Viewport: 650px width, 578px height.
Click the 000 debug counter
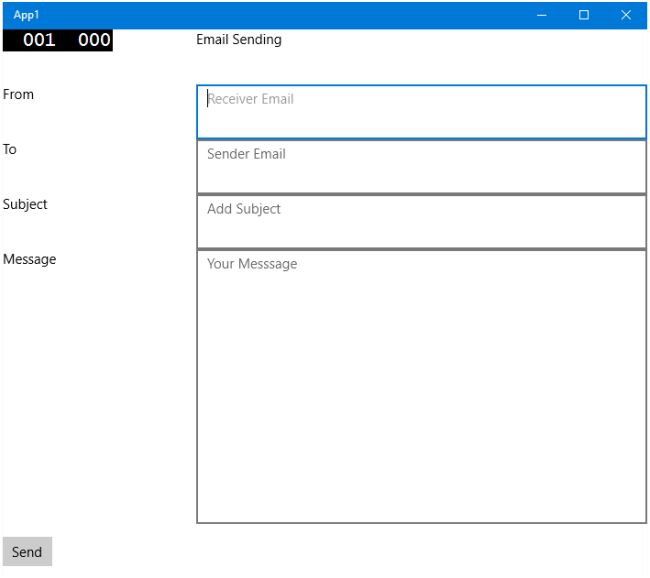[x=94, y=40]
